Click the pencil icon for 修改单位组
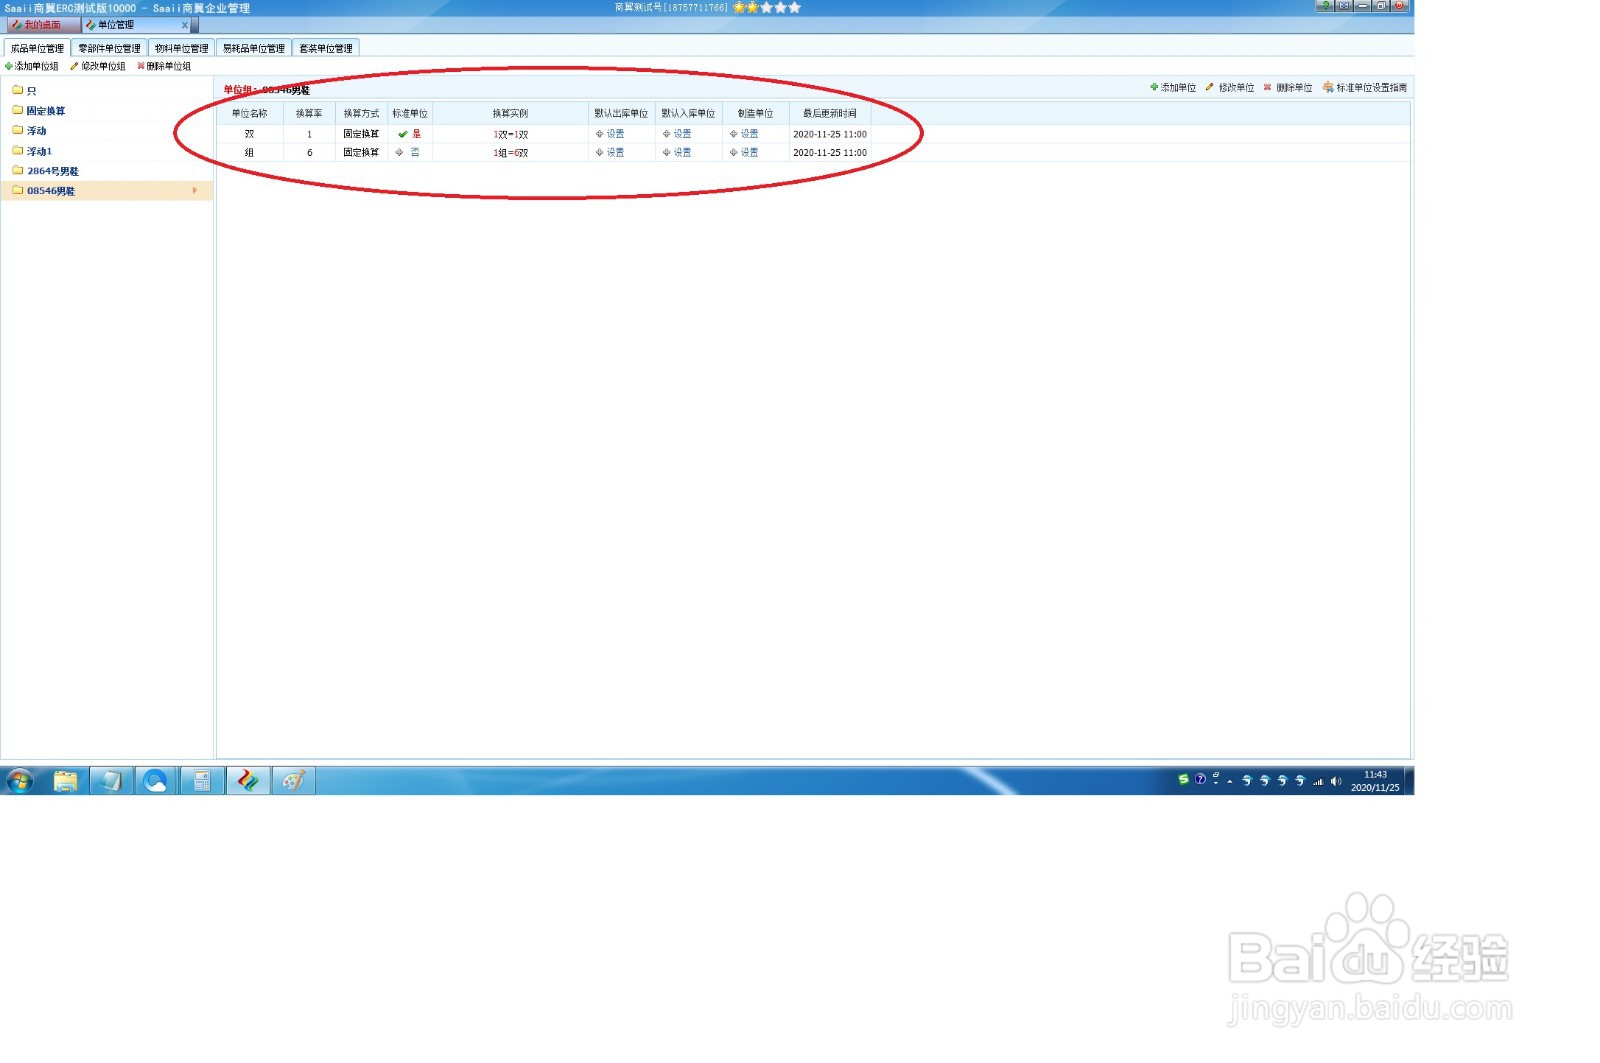The image size is (1600, 1063). tap(74, 67)
